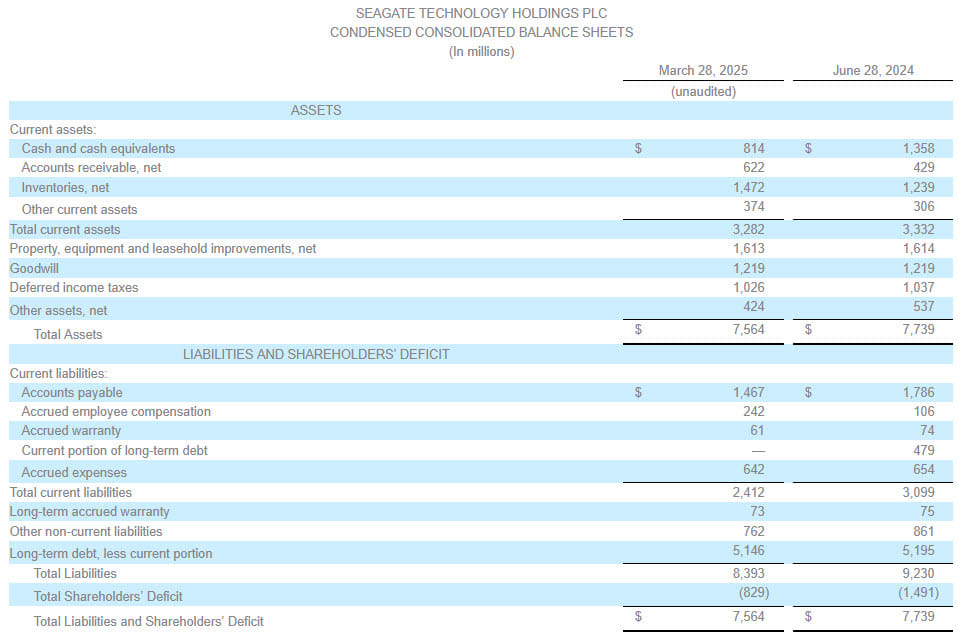The image size is (958, 638).
Task: Select cash value 814 for March 2025
Action: 754,148
